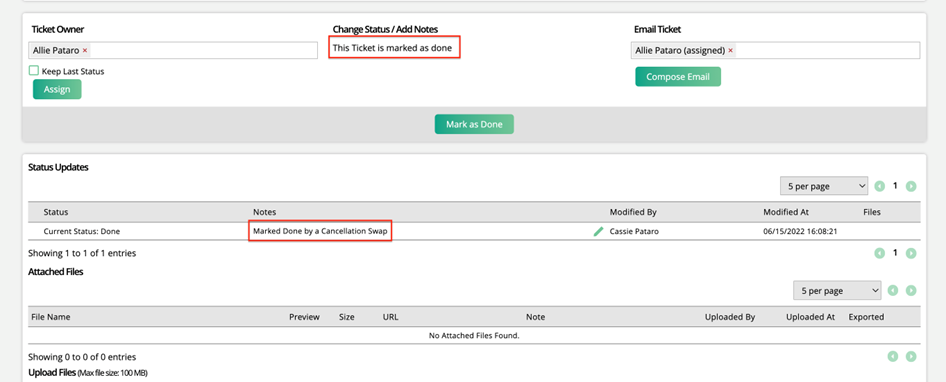Click the Assign button
Image resolution: width=946 pixels, height=382 pixels.
click(57, 89)
